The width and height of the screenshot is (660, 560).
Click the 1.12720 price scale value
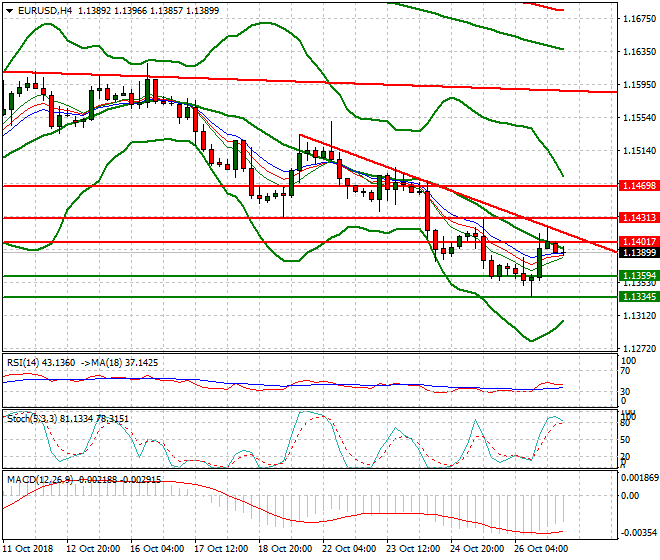(639, 349)
